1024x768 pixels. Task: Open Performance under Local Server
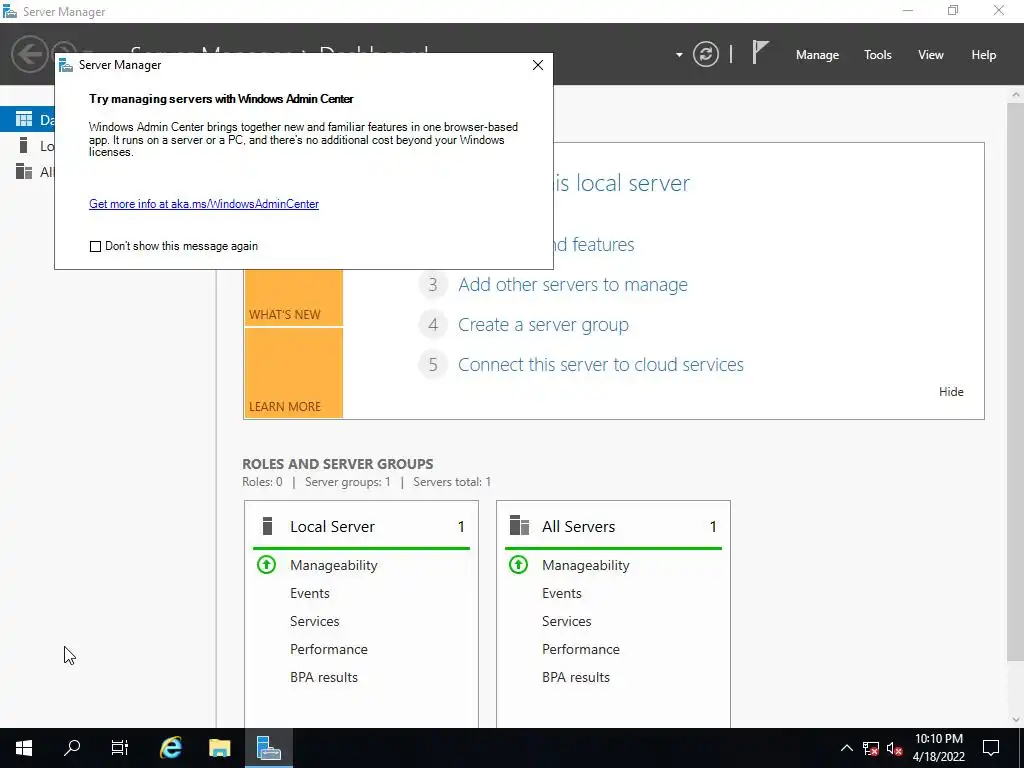[328, 649]
